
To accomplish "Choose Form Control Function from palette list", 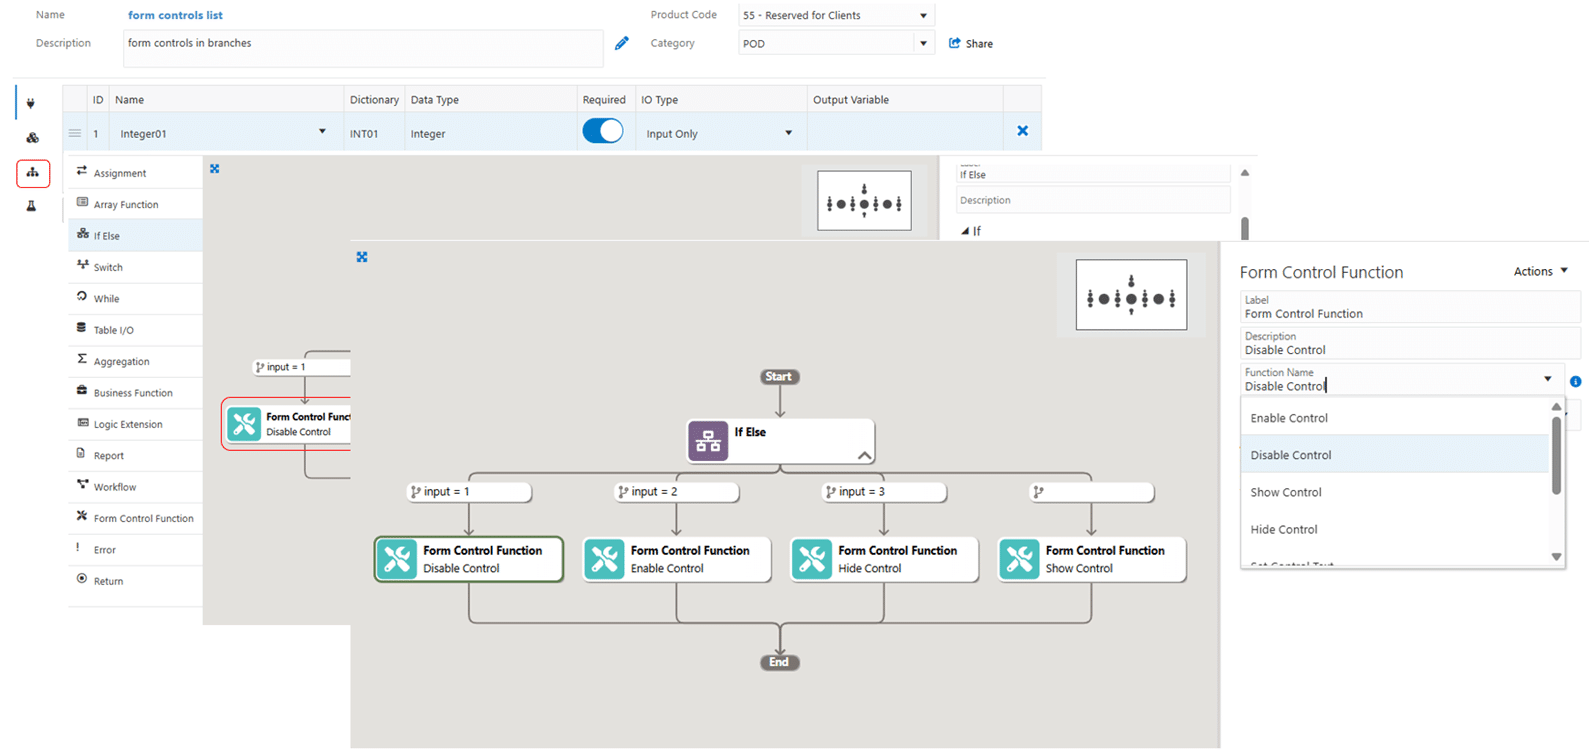I will (143, 518).
